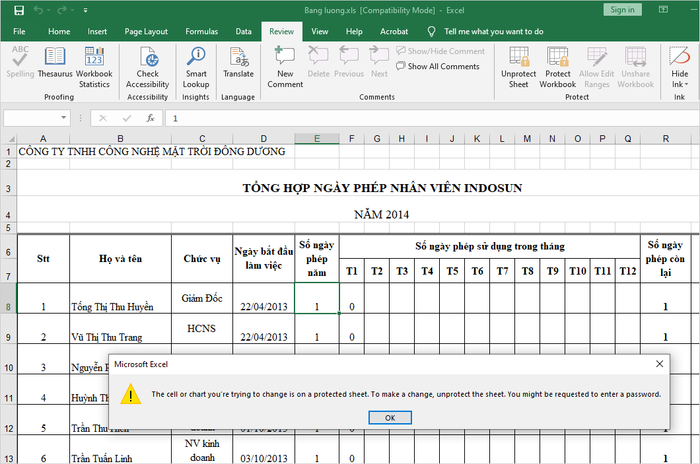The image size is (700, 464).
Task: Switch to the Page Layout tab
Action: pyautogui.click(x=146, y=31)
